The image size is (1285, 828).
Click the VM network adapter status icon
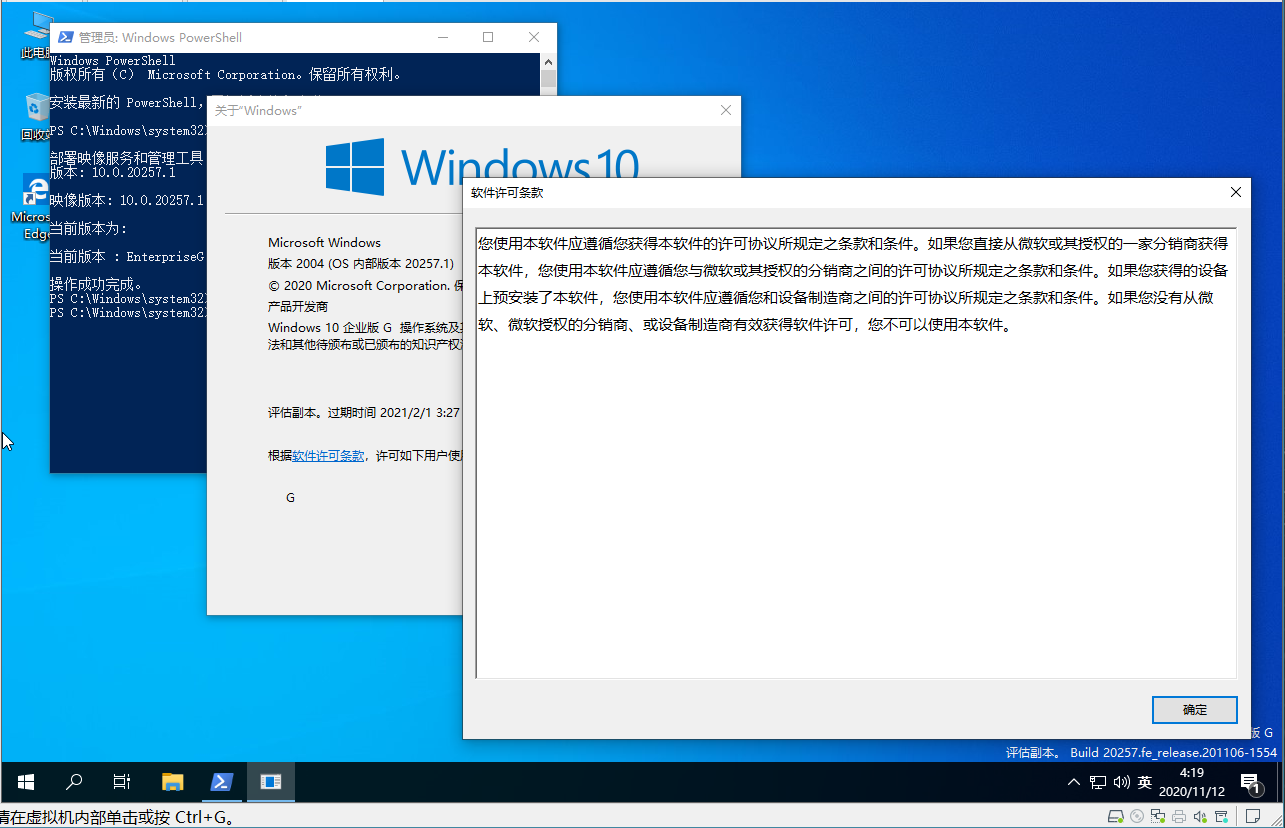pyautogui.click(x=1158, y=816)
